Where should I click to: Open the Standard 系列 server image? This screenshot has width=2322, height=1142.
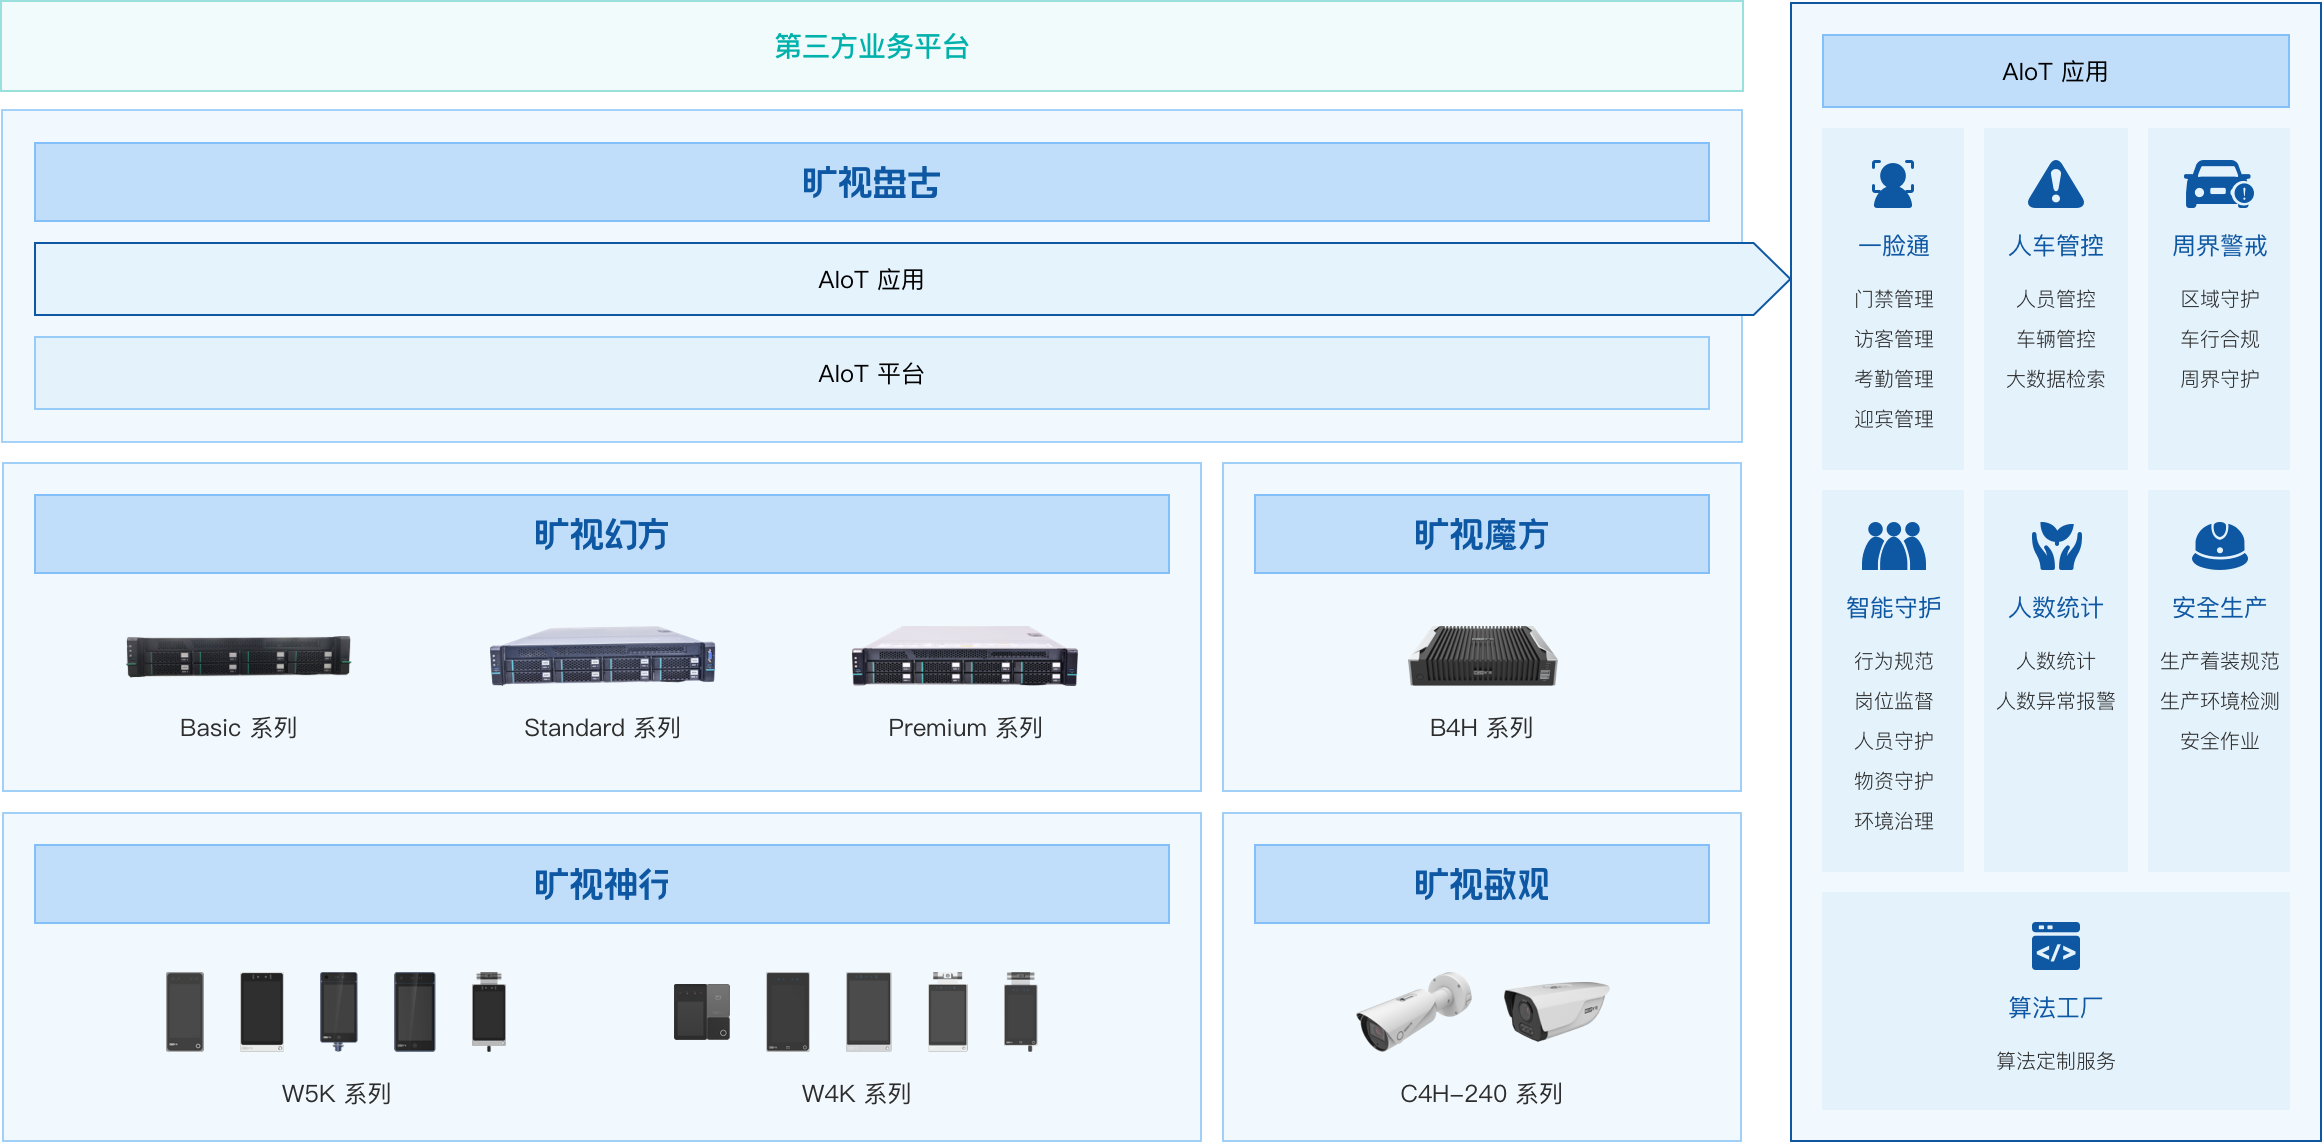(x=602, y=656)
